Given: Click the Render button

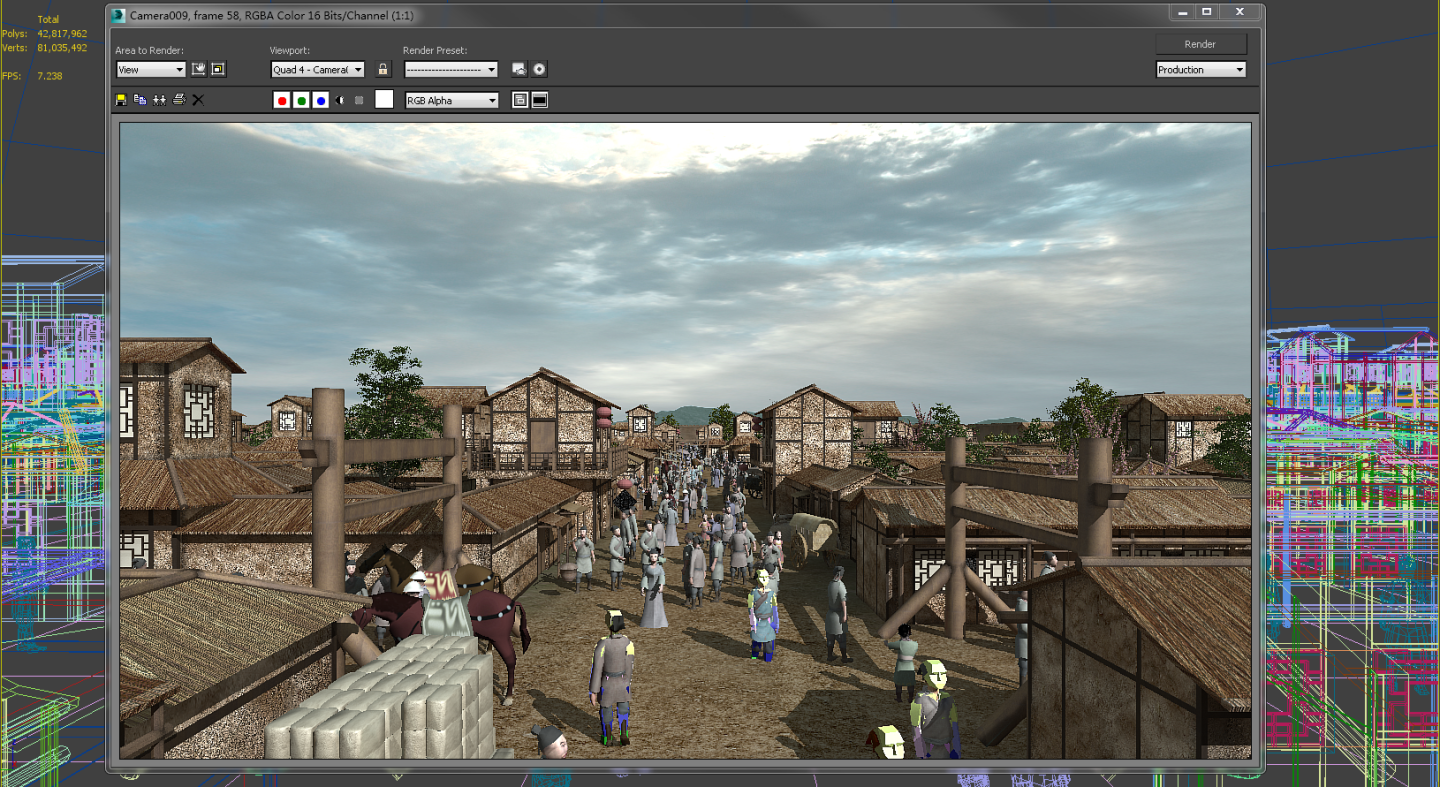Looking at the screenshot, I should (1201, 44).
